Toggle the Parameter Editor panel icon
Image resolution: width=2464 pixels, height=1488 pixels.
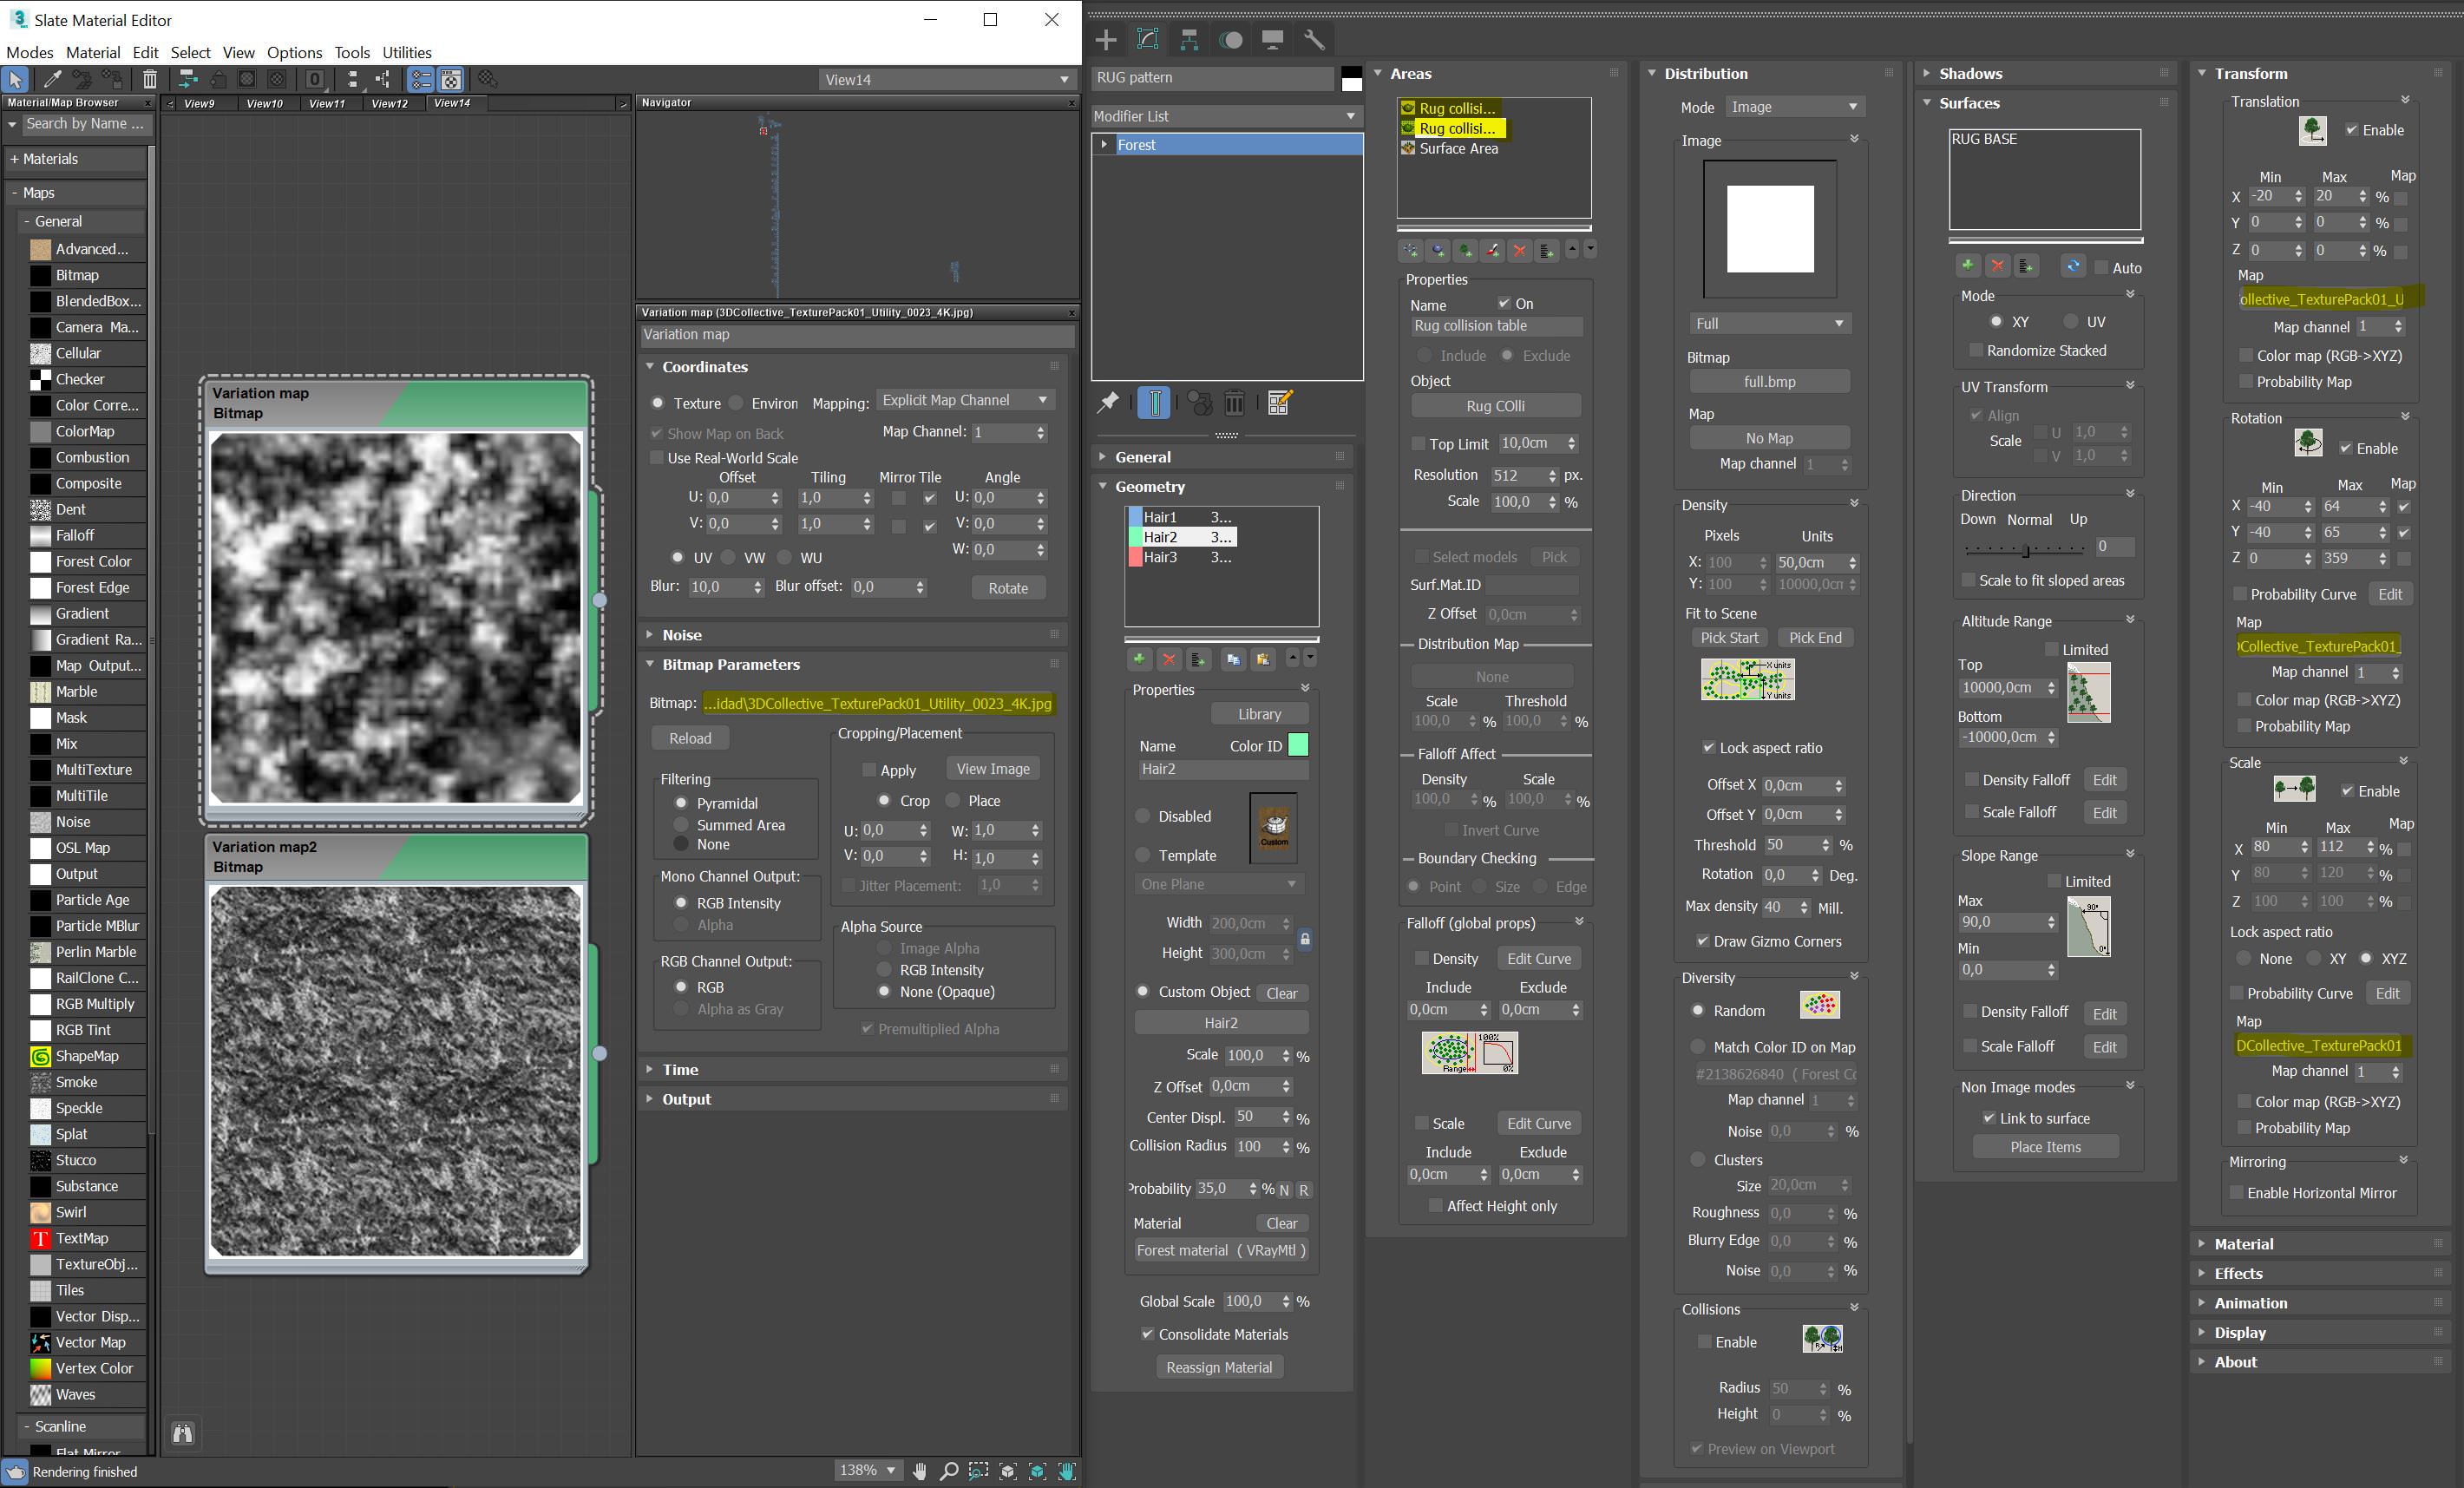[451, 79]
